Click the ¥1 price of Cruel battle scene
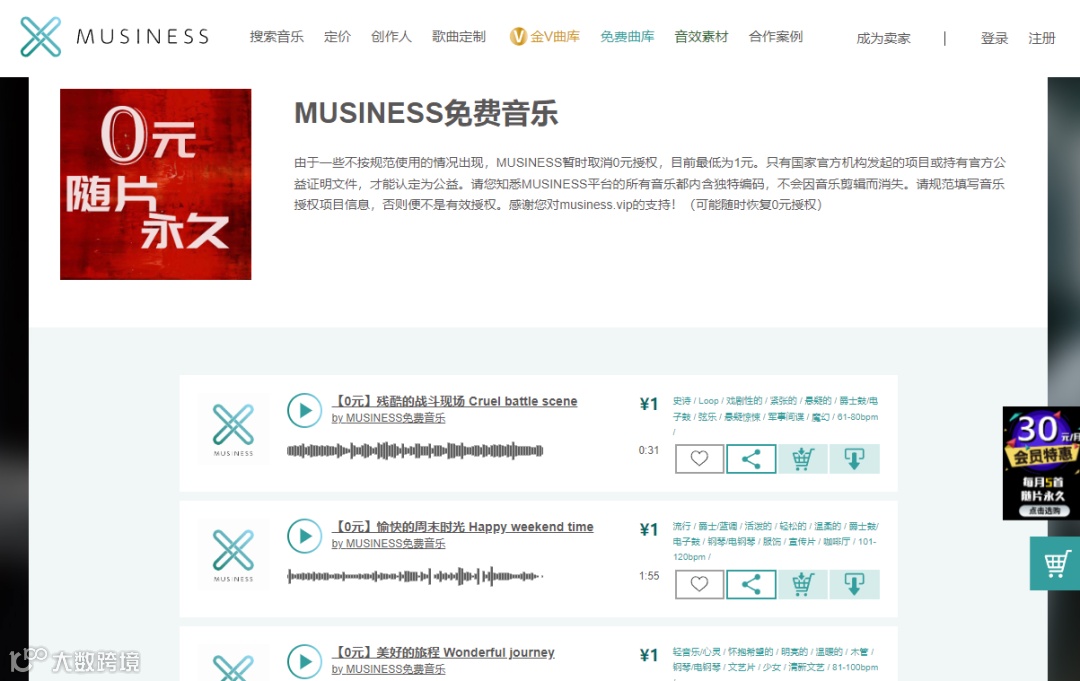 click(649, 404)
